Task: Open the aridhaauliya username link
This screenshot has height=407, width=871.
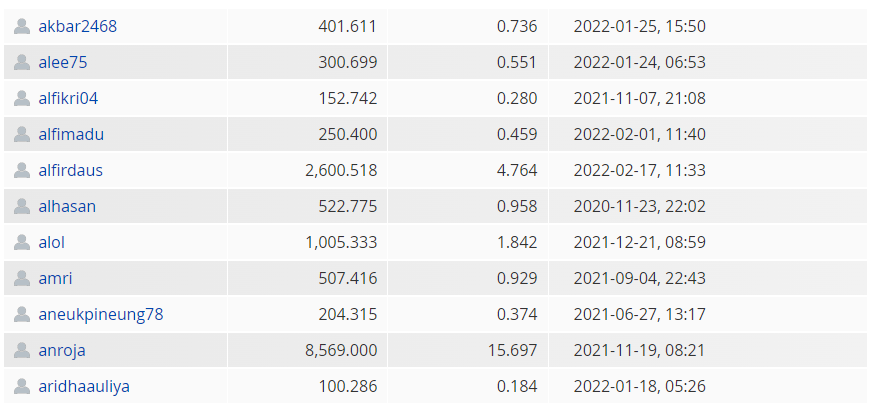Action: 84,386
